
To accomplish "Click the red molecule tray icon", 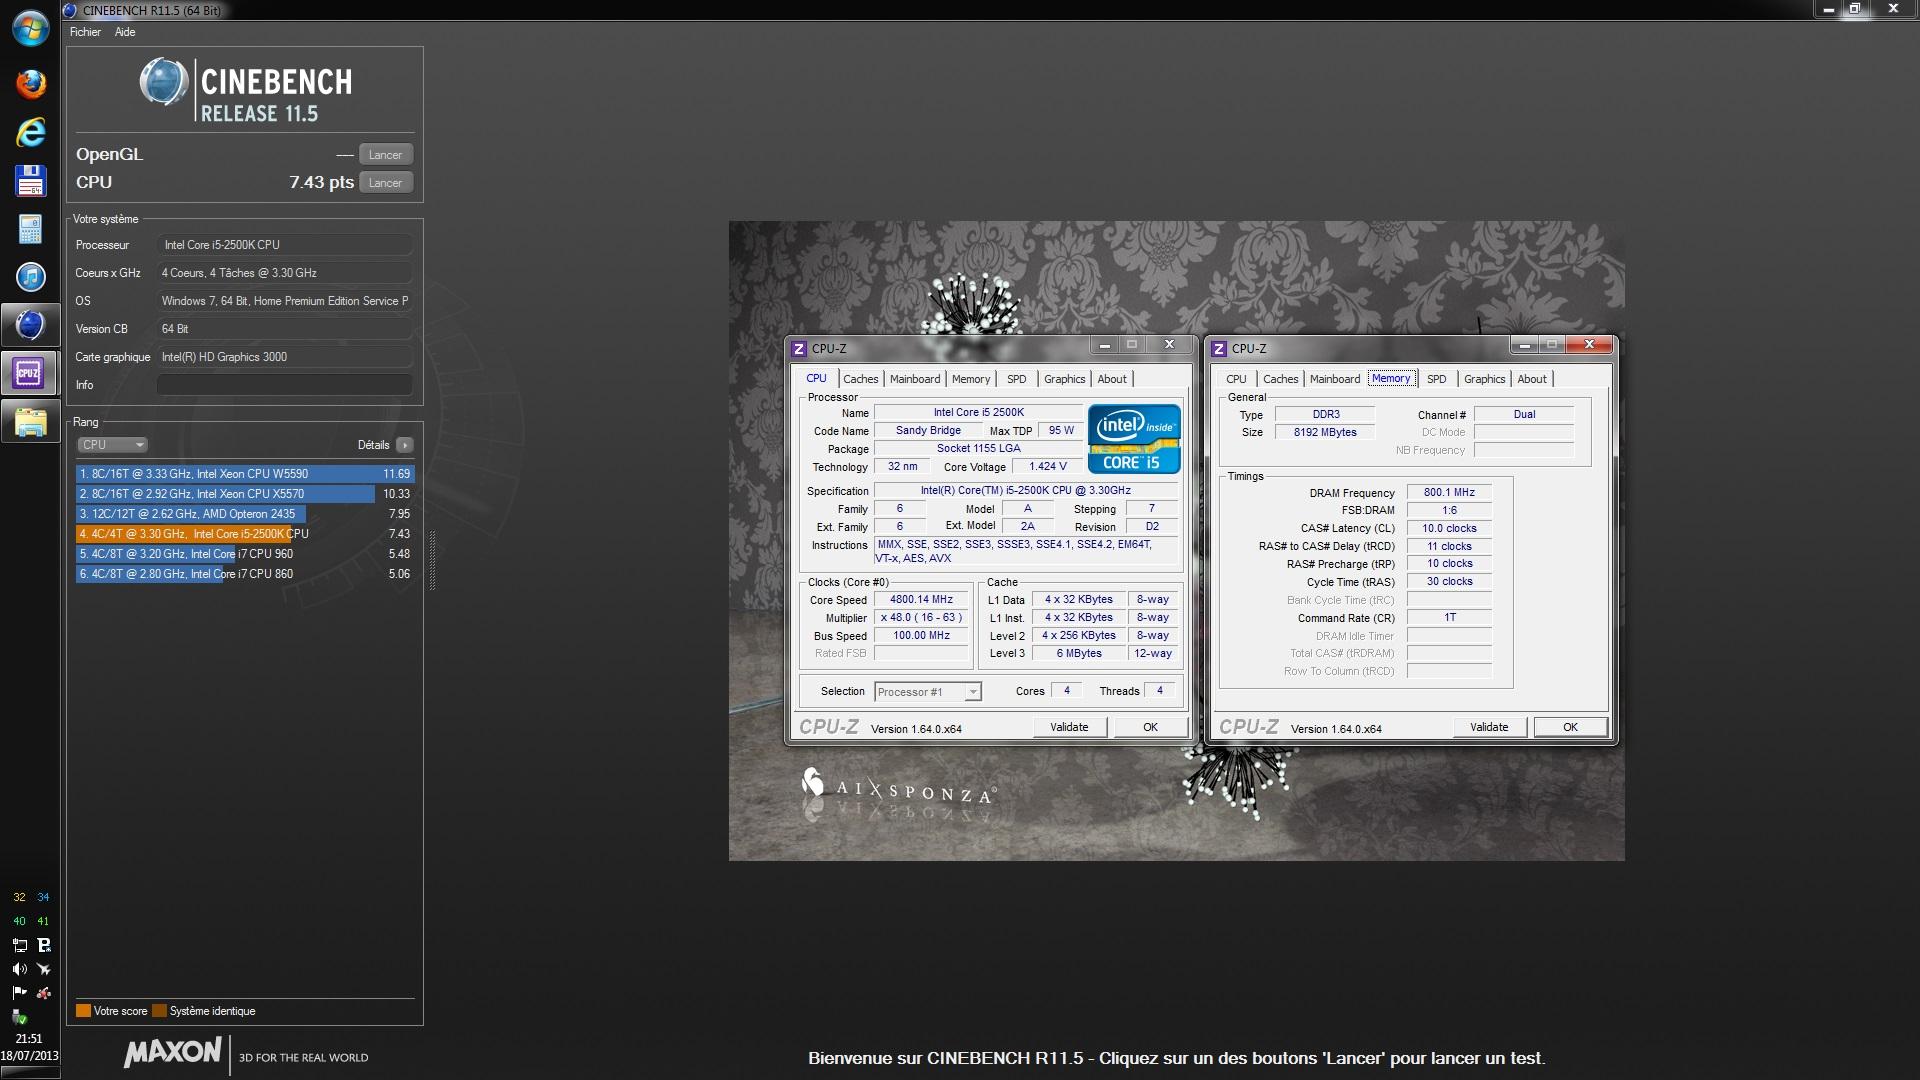I will pos(43,993).
